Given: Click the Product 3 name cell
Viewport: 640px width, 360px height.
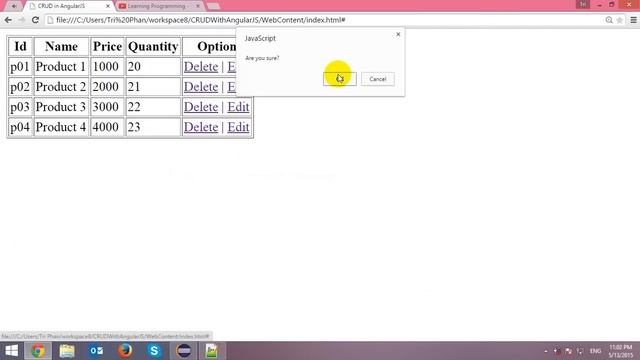Looking at the screenshot, I should [x=61, y=107].
